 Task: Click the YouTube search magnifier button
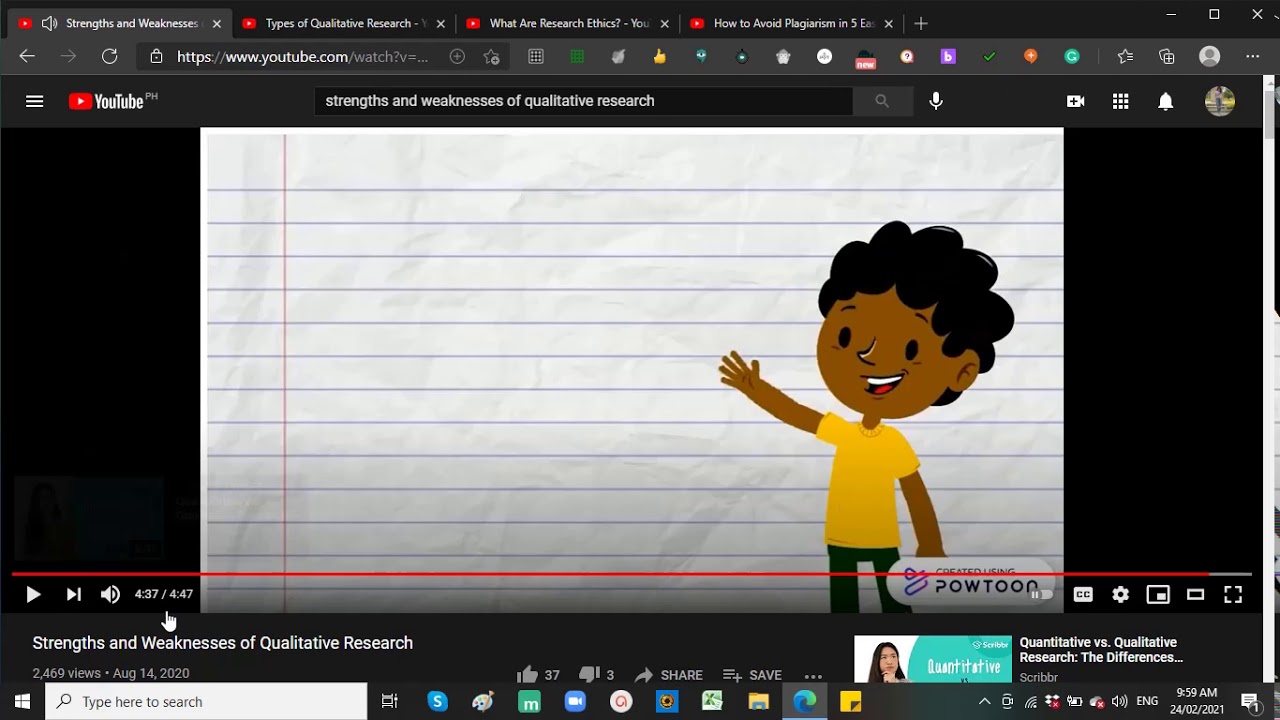coord(882,101)
